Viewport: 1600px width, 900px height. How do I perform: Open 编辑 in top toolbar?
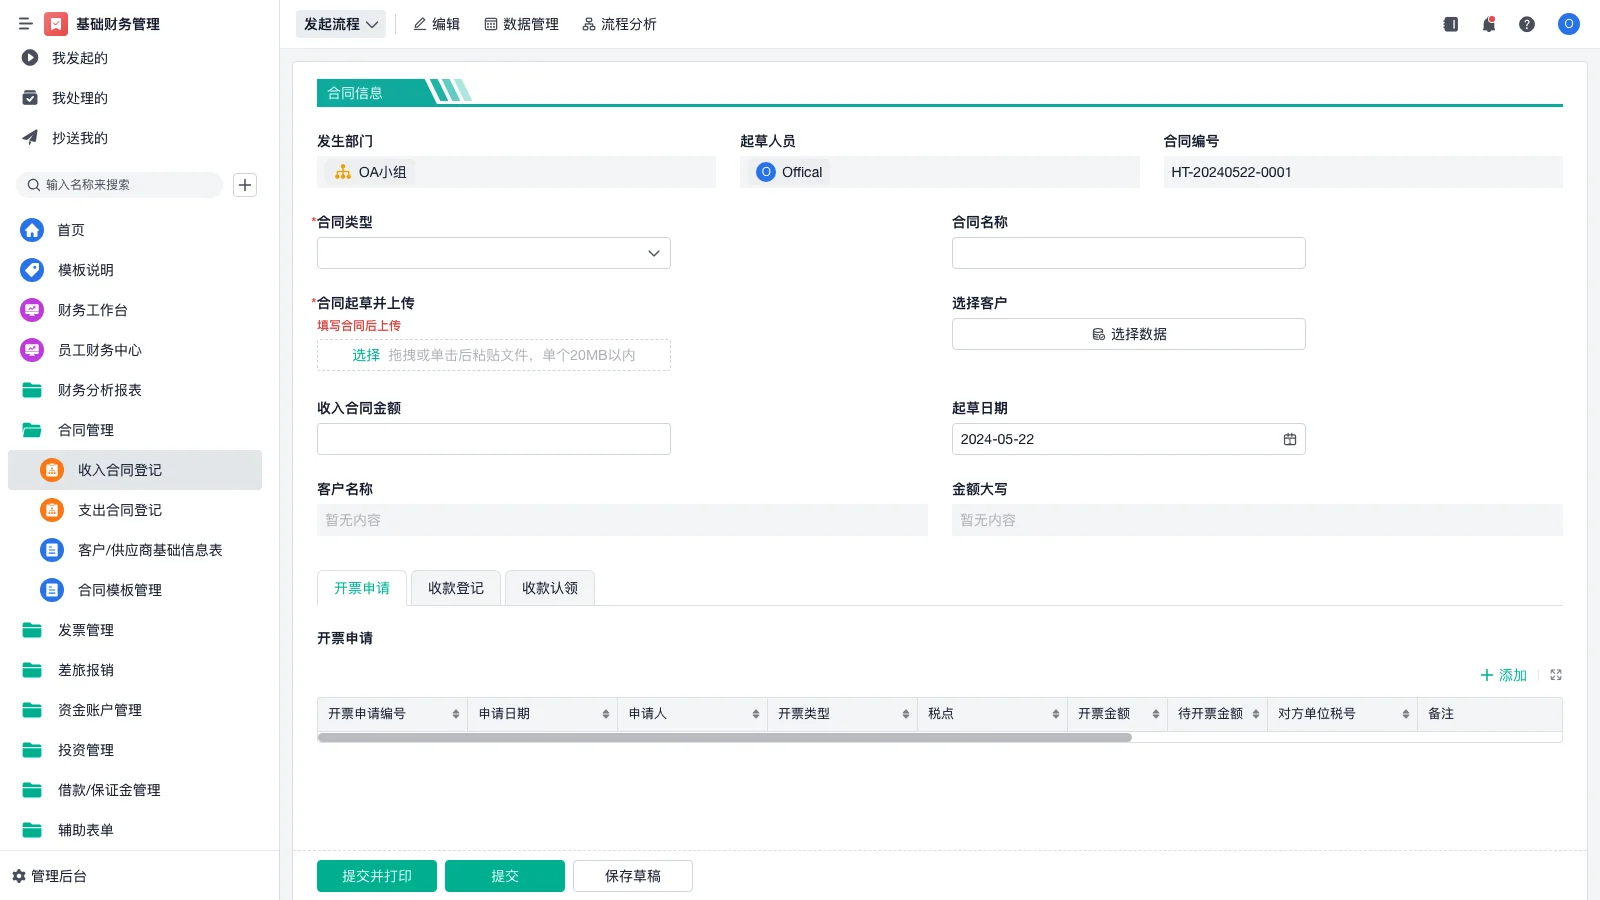click(437, 24)
